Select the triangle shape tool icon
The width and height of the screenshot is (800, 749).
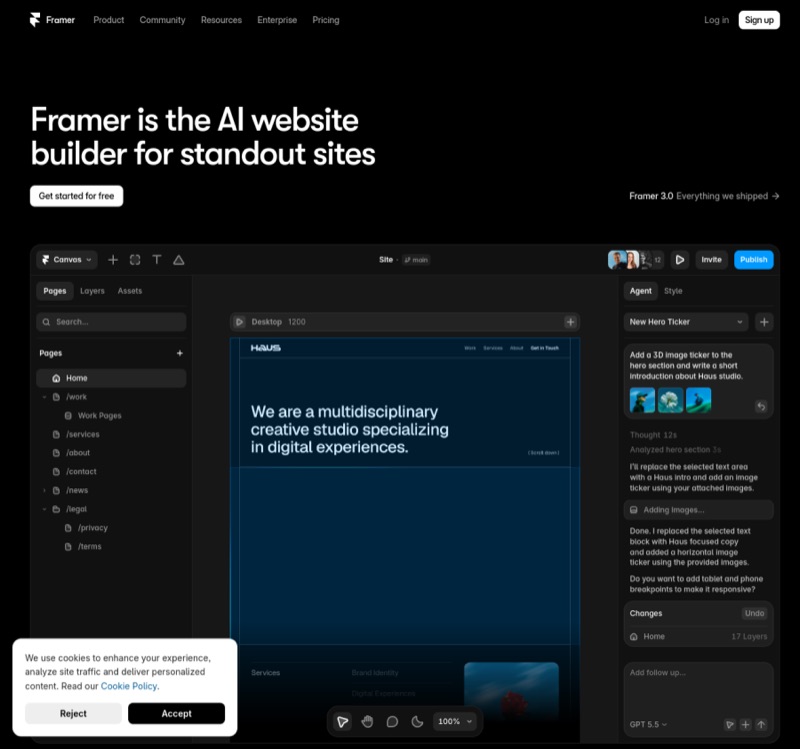pyautogui.click(x=179, y=260)
